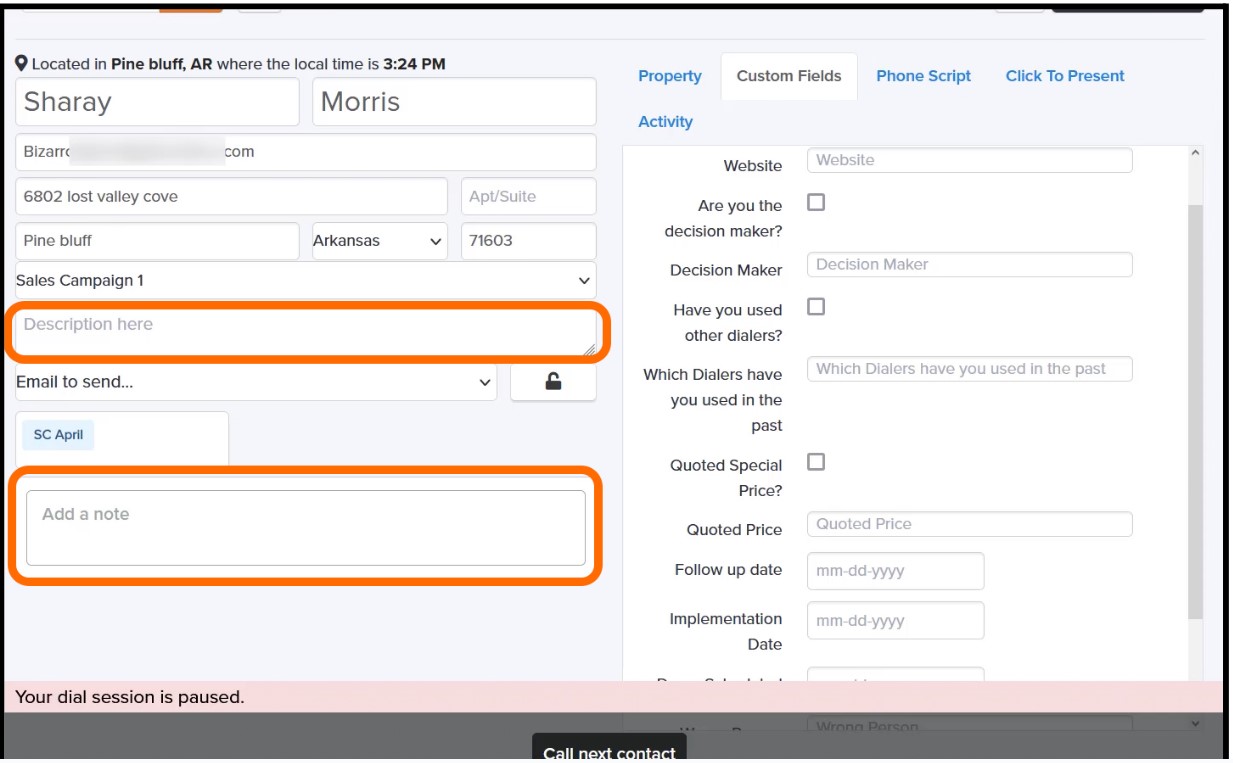Screen dimensions: 1233x763
Task: Click the 'Your dial session is paused.' message
Action: [130, 697]
